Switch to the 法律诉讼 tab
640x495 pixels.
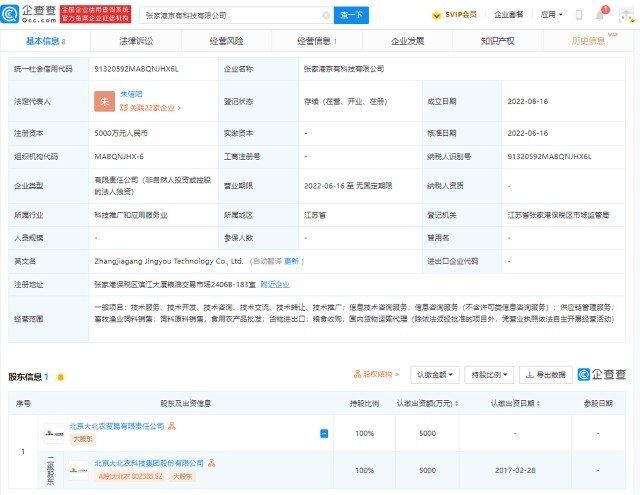pos(136,41)
